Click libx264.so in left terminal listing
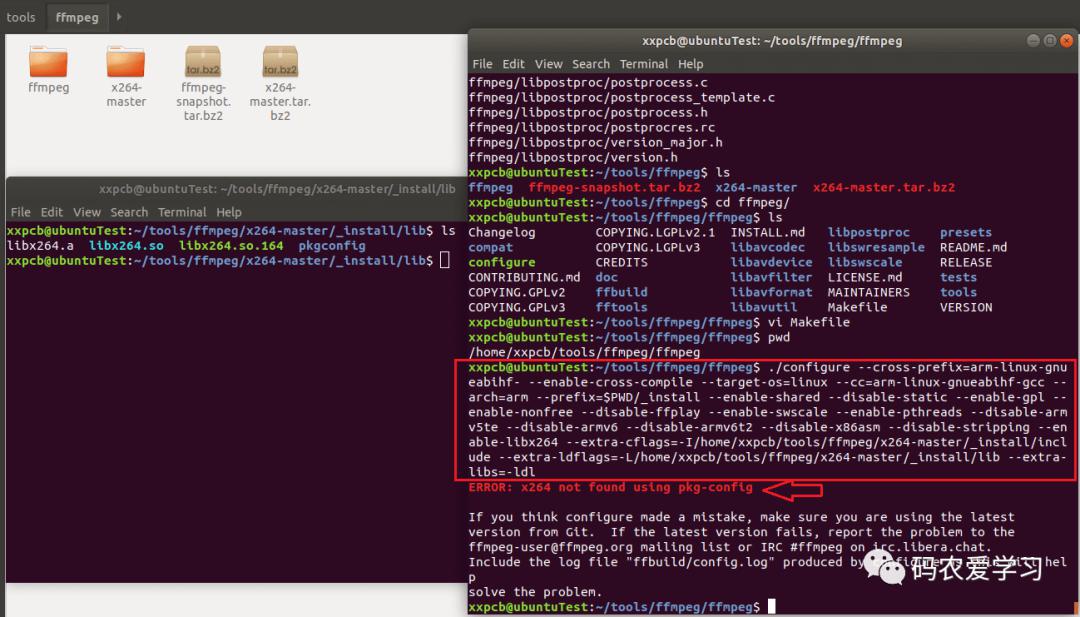 click(126, 246)
